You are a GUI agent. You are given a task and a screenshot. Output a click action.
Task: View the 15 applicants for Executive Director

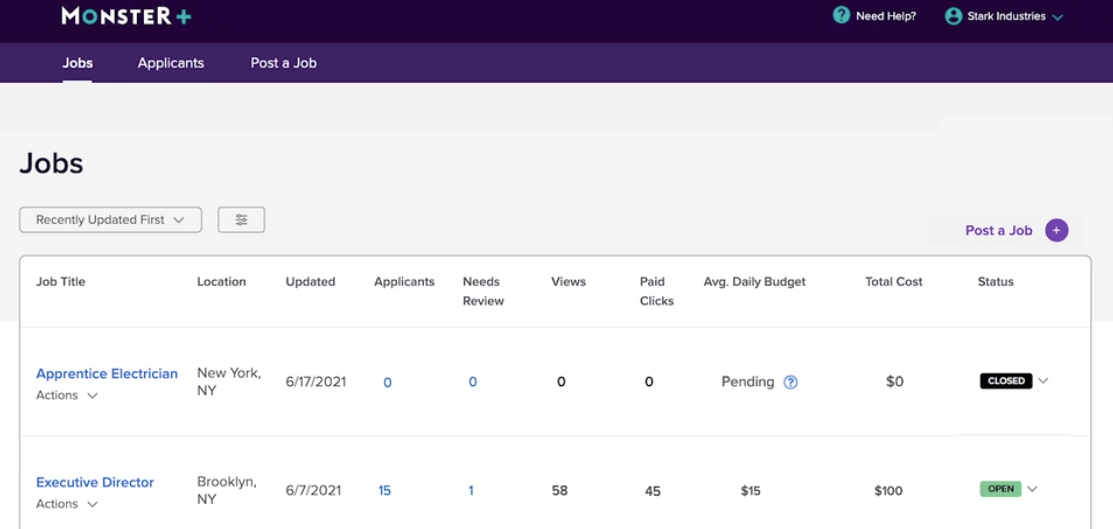tap(385, 491)
